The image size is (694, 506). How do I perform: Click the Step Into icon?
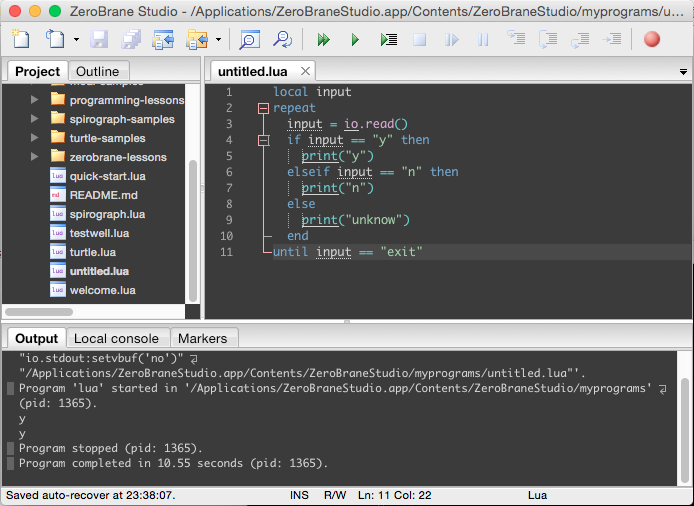(516, 39)
